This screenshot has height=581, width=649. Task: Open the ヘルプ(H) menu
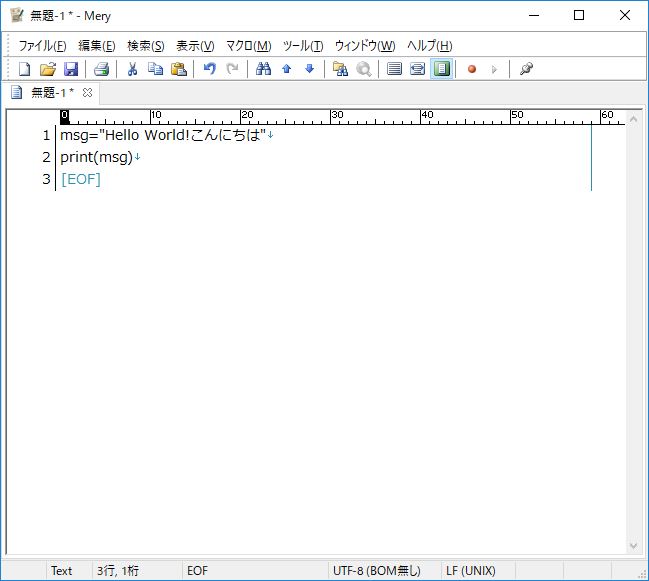(430, 46)
